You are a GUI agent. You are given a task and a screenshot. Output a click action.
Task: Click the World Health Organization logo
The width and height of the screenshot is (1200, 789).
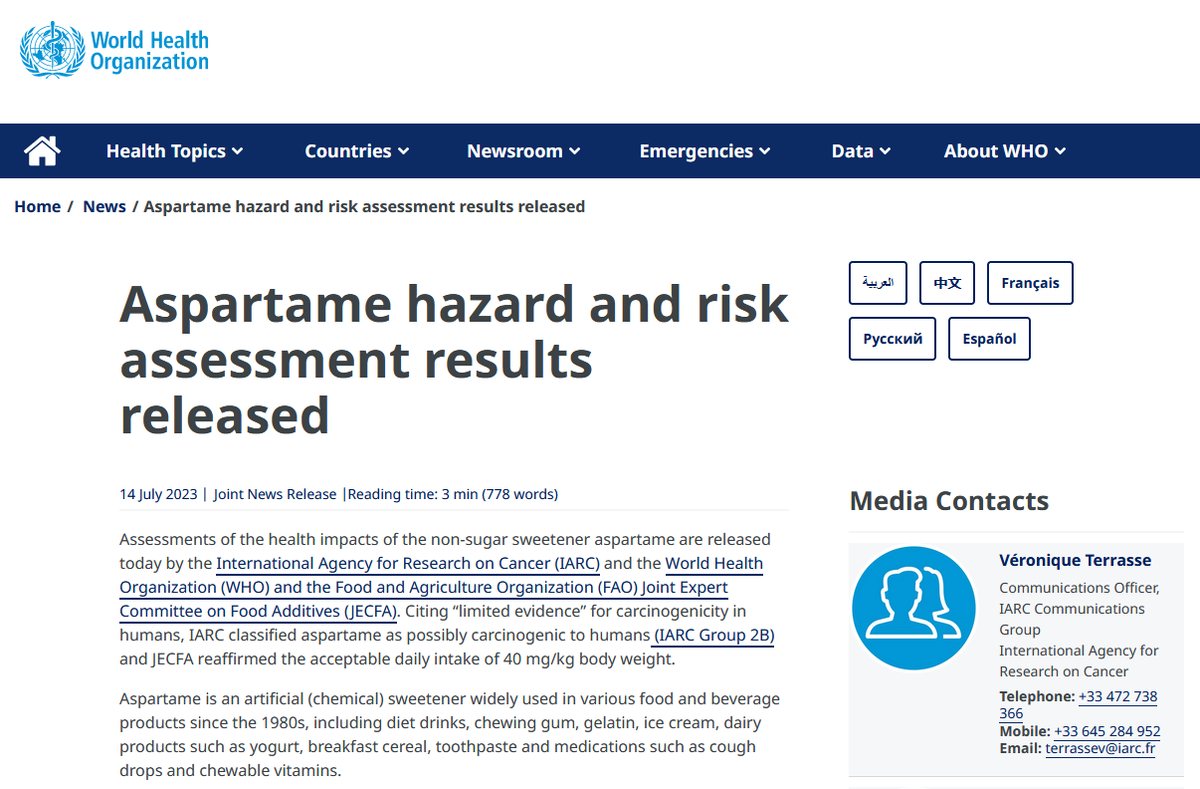coord(116,51)
